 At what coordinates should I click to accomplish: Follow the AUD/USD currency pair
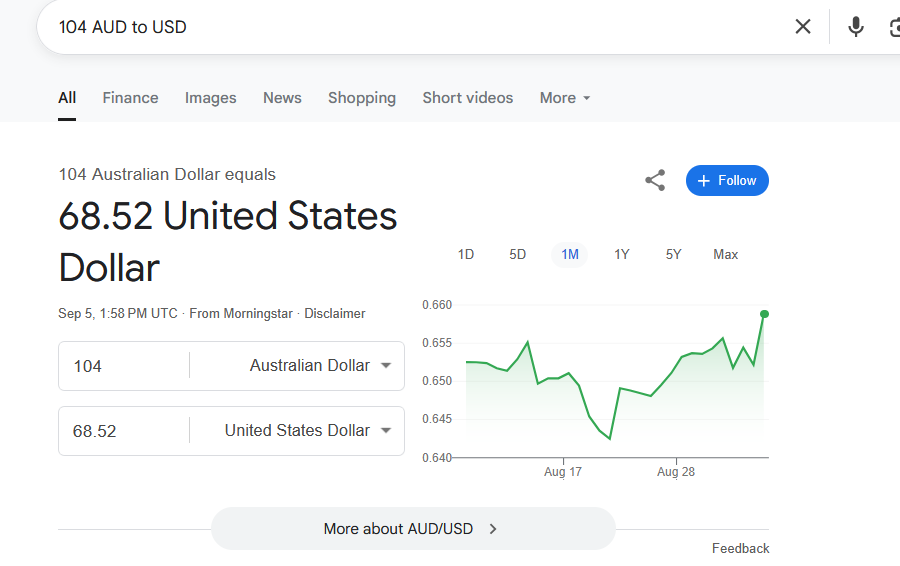(727, 181)
